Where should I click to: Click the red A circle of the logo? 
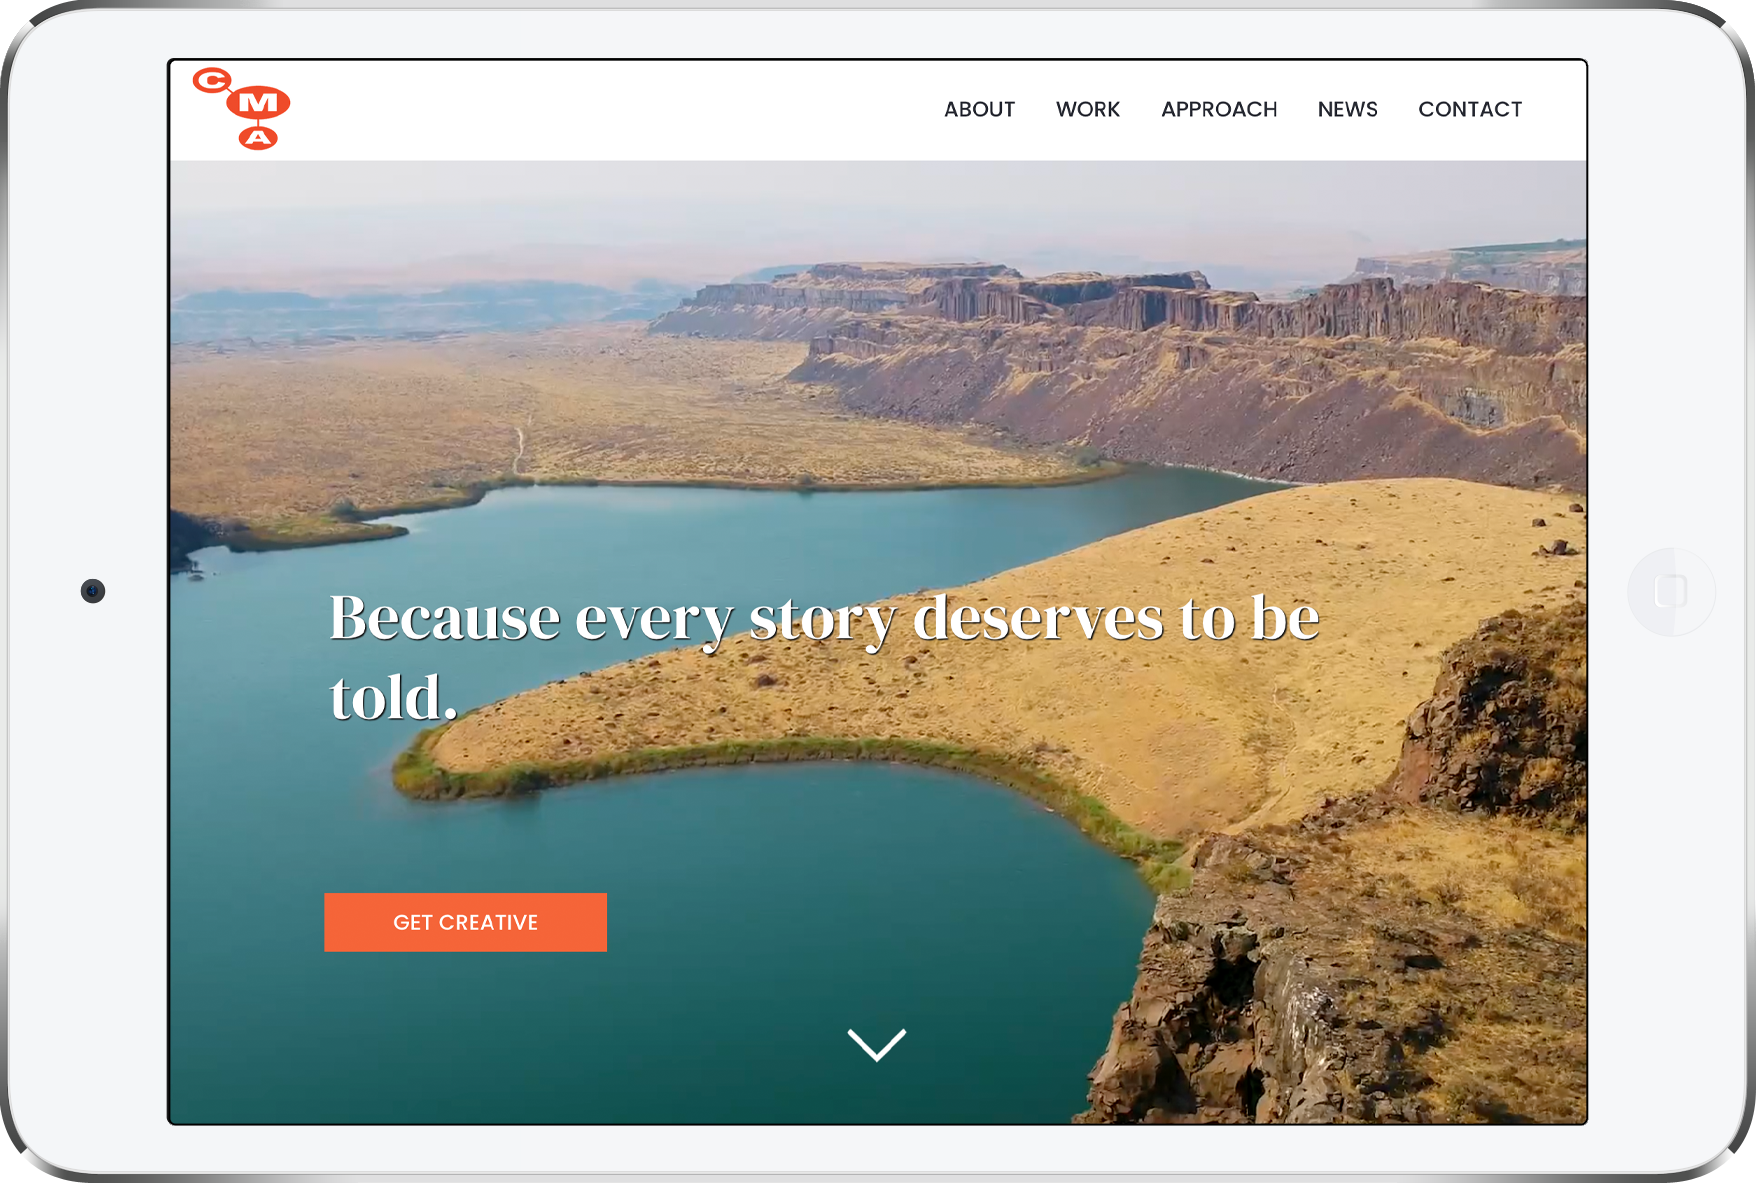point(258,138)
